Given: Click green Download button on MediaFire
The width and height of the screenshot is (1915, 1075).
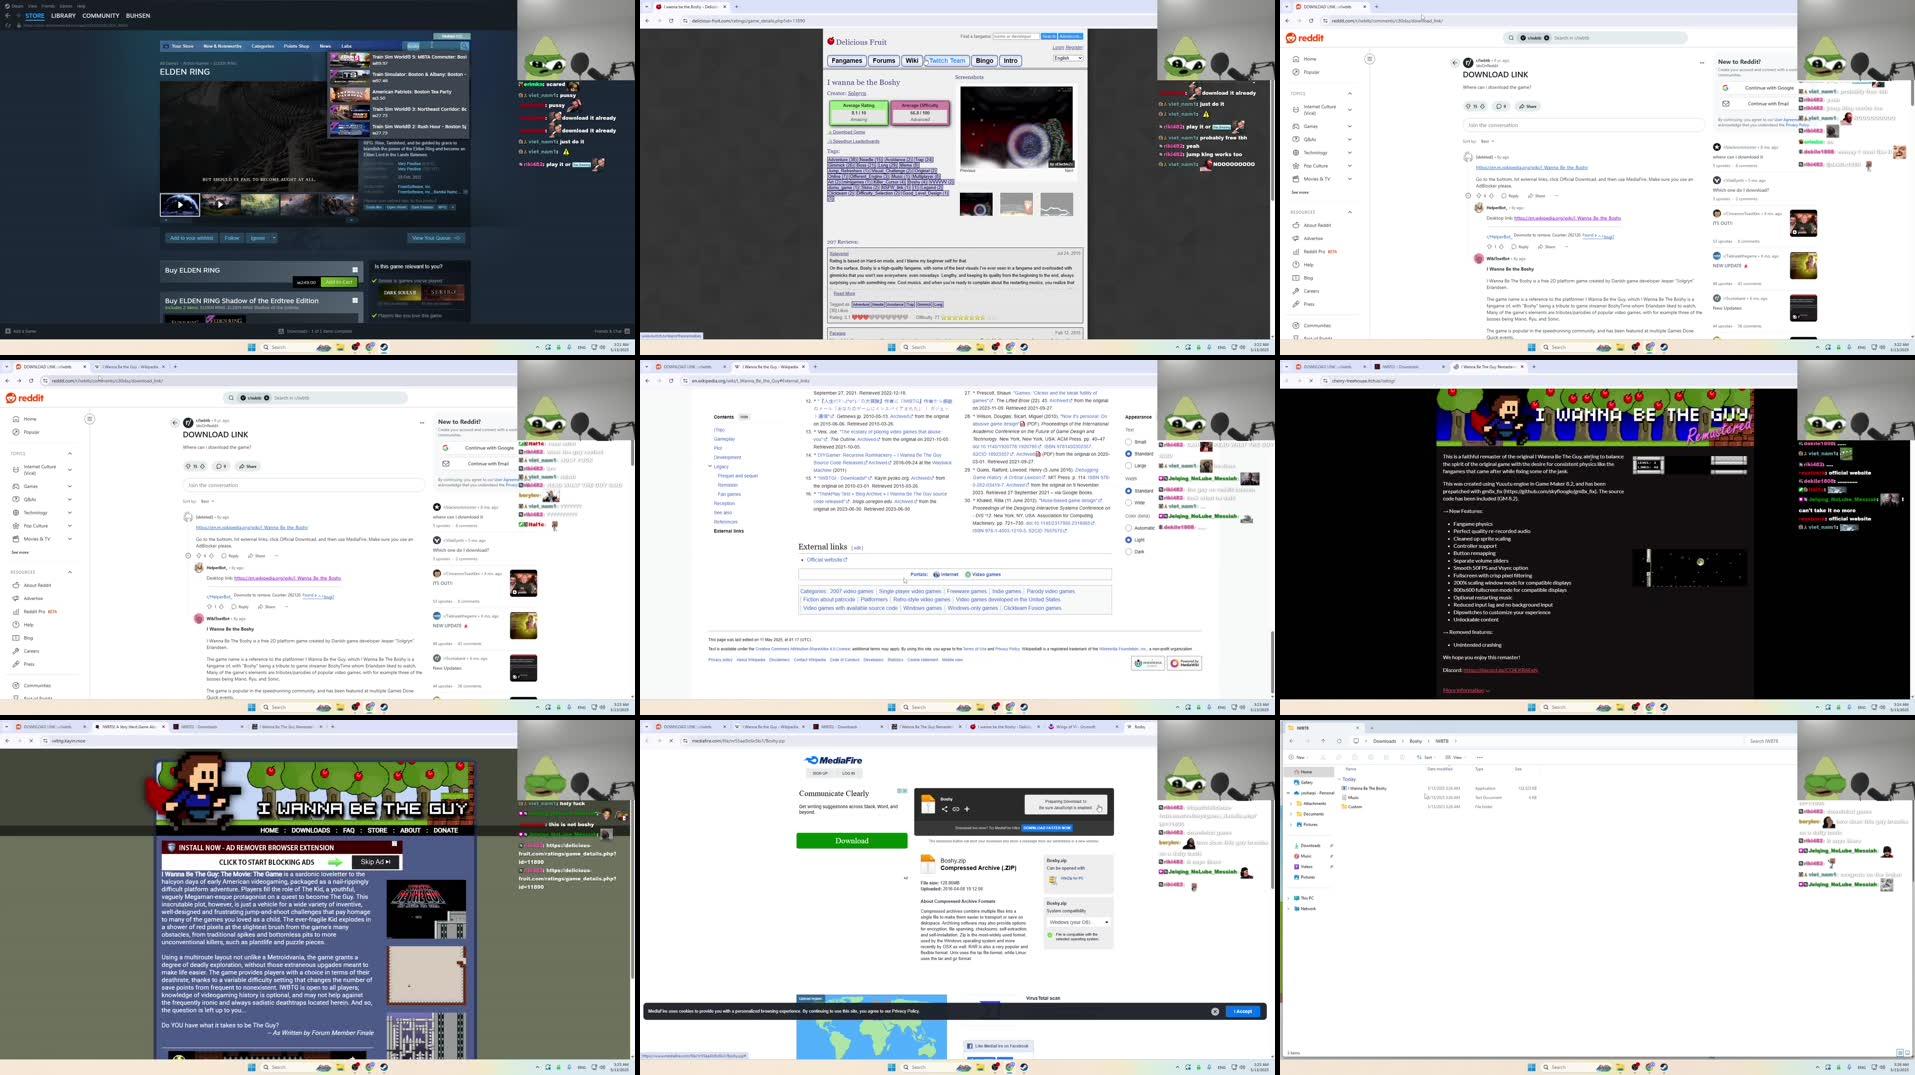Looking at the screenshot, I should (852, 841).
